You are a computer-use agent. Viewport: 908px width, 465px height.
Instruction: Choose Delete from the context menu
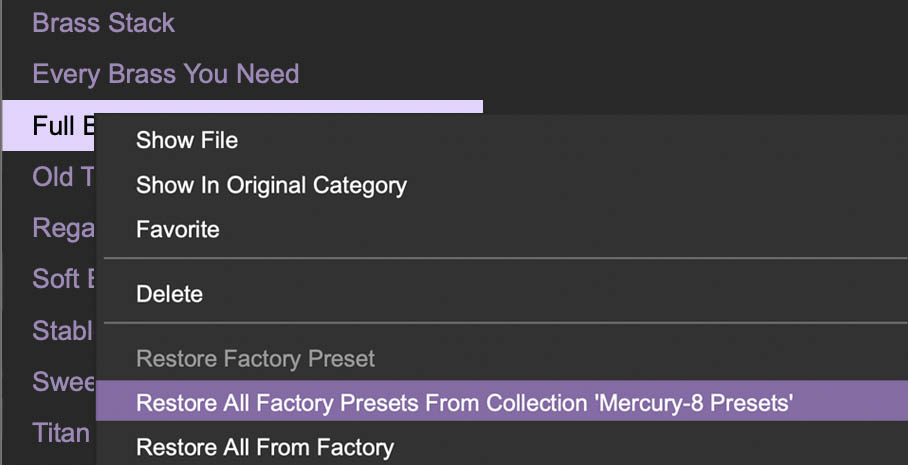[169, 294]
